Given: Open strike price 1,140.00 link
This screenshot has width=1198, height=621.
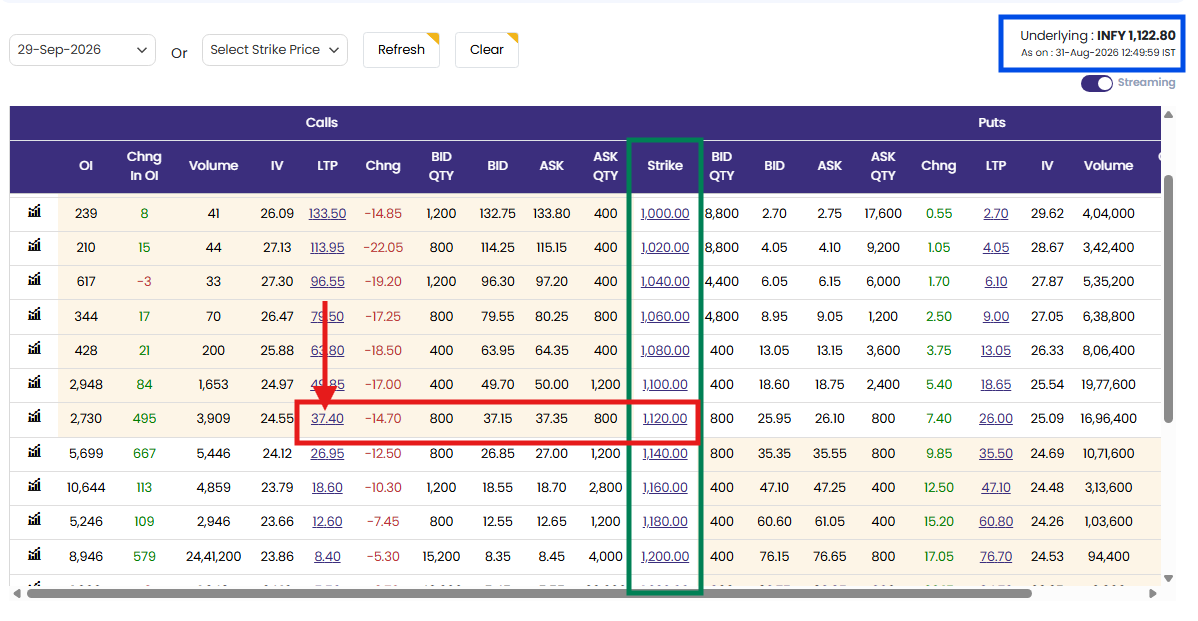Looking at the screenshot, I should tap(665, 454).
